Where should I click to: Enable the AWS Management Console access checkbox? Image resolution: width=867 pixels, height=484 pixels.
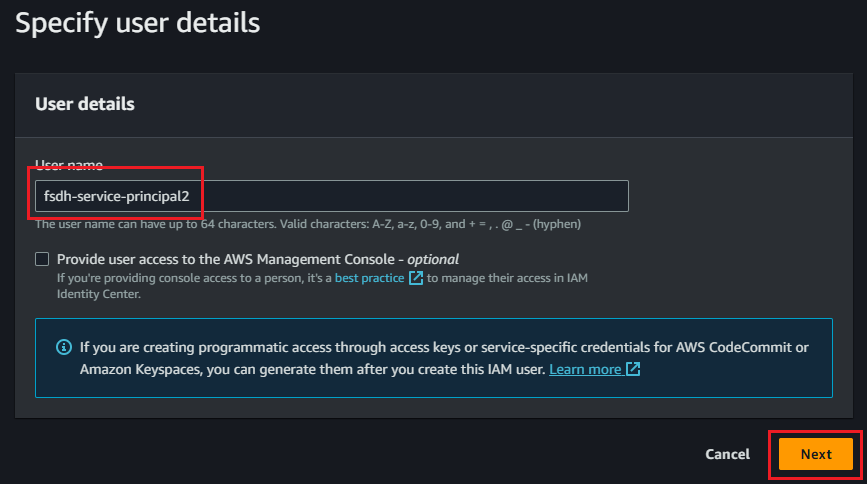42,259
